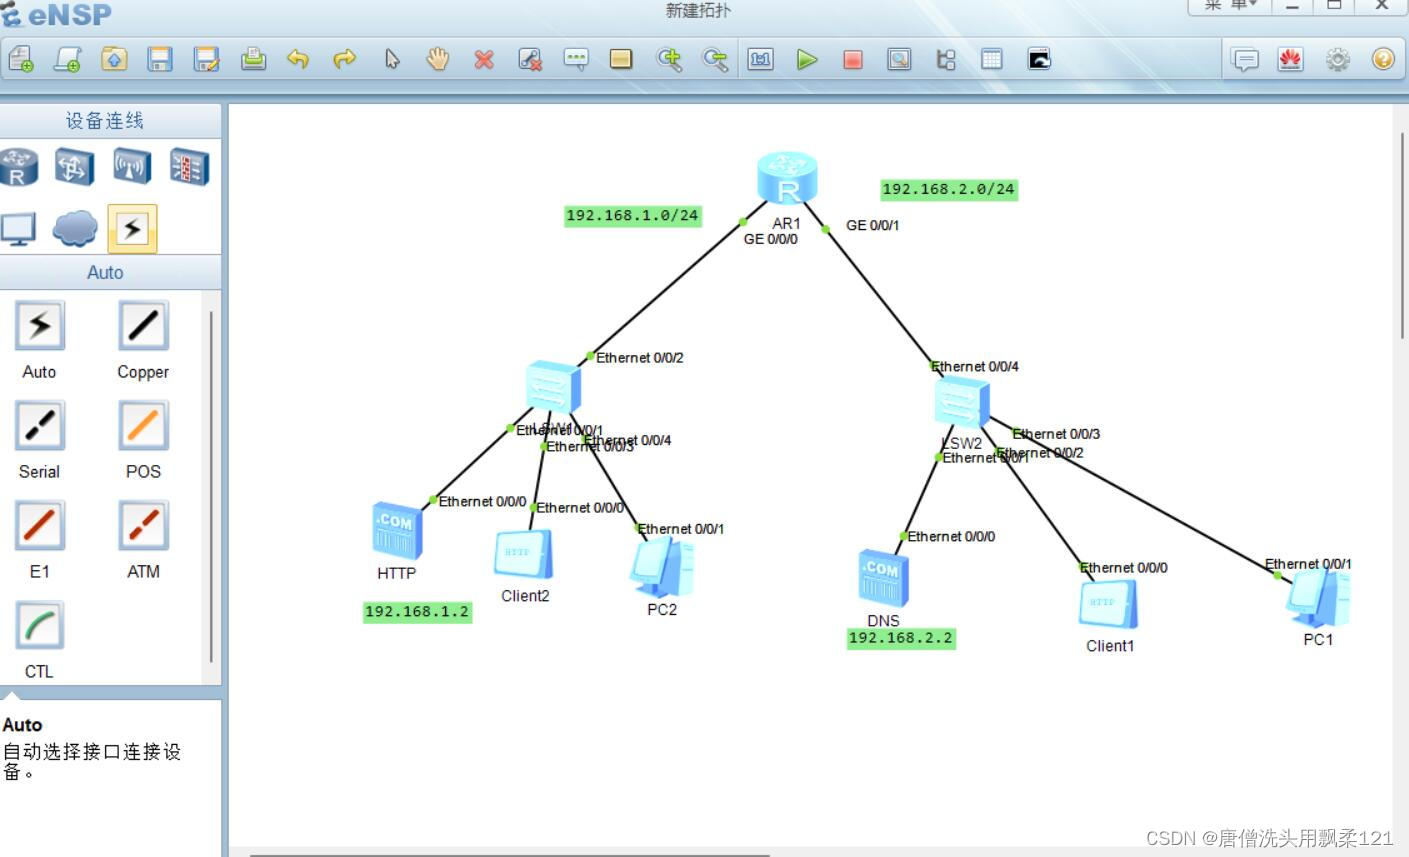Click the Save topology disk icon
This screenshot has height=857, width=1409.
(x=160, y=60)
